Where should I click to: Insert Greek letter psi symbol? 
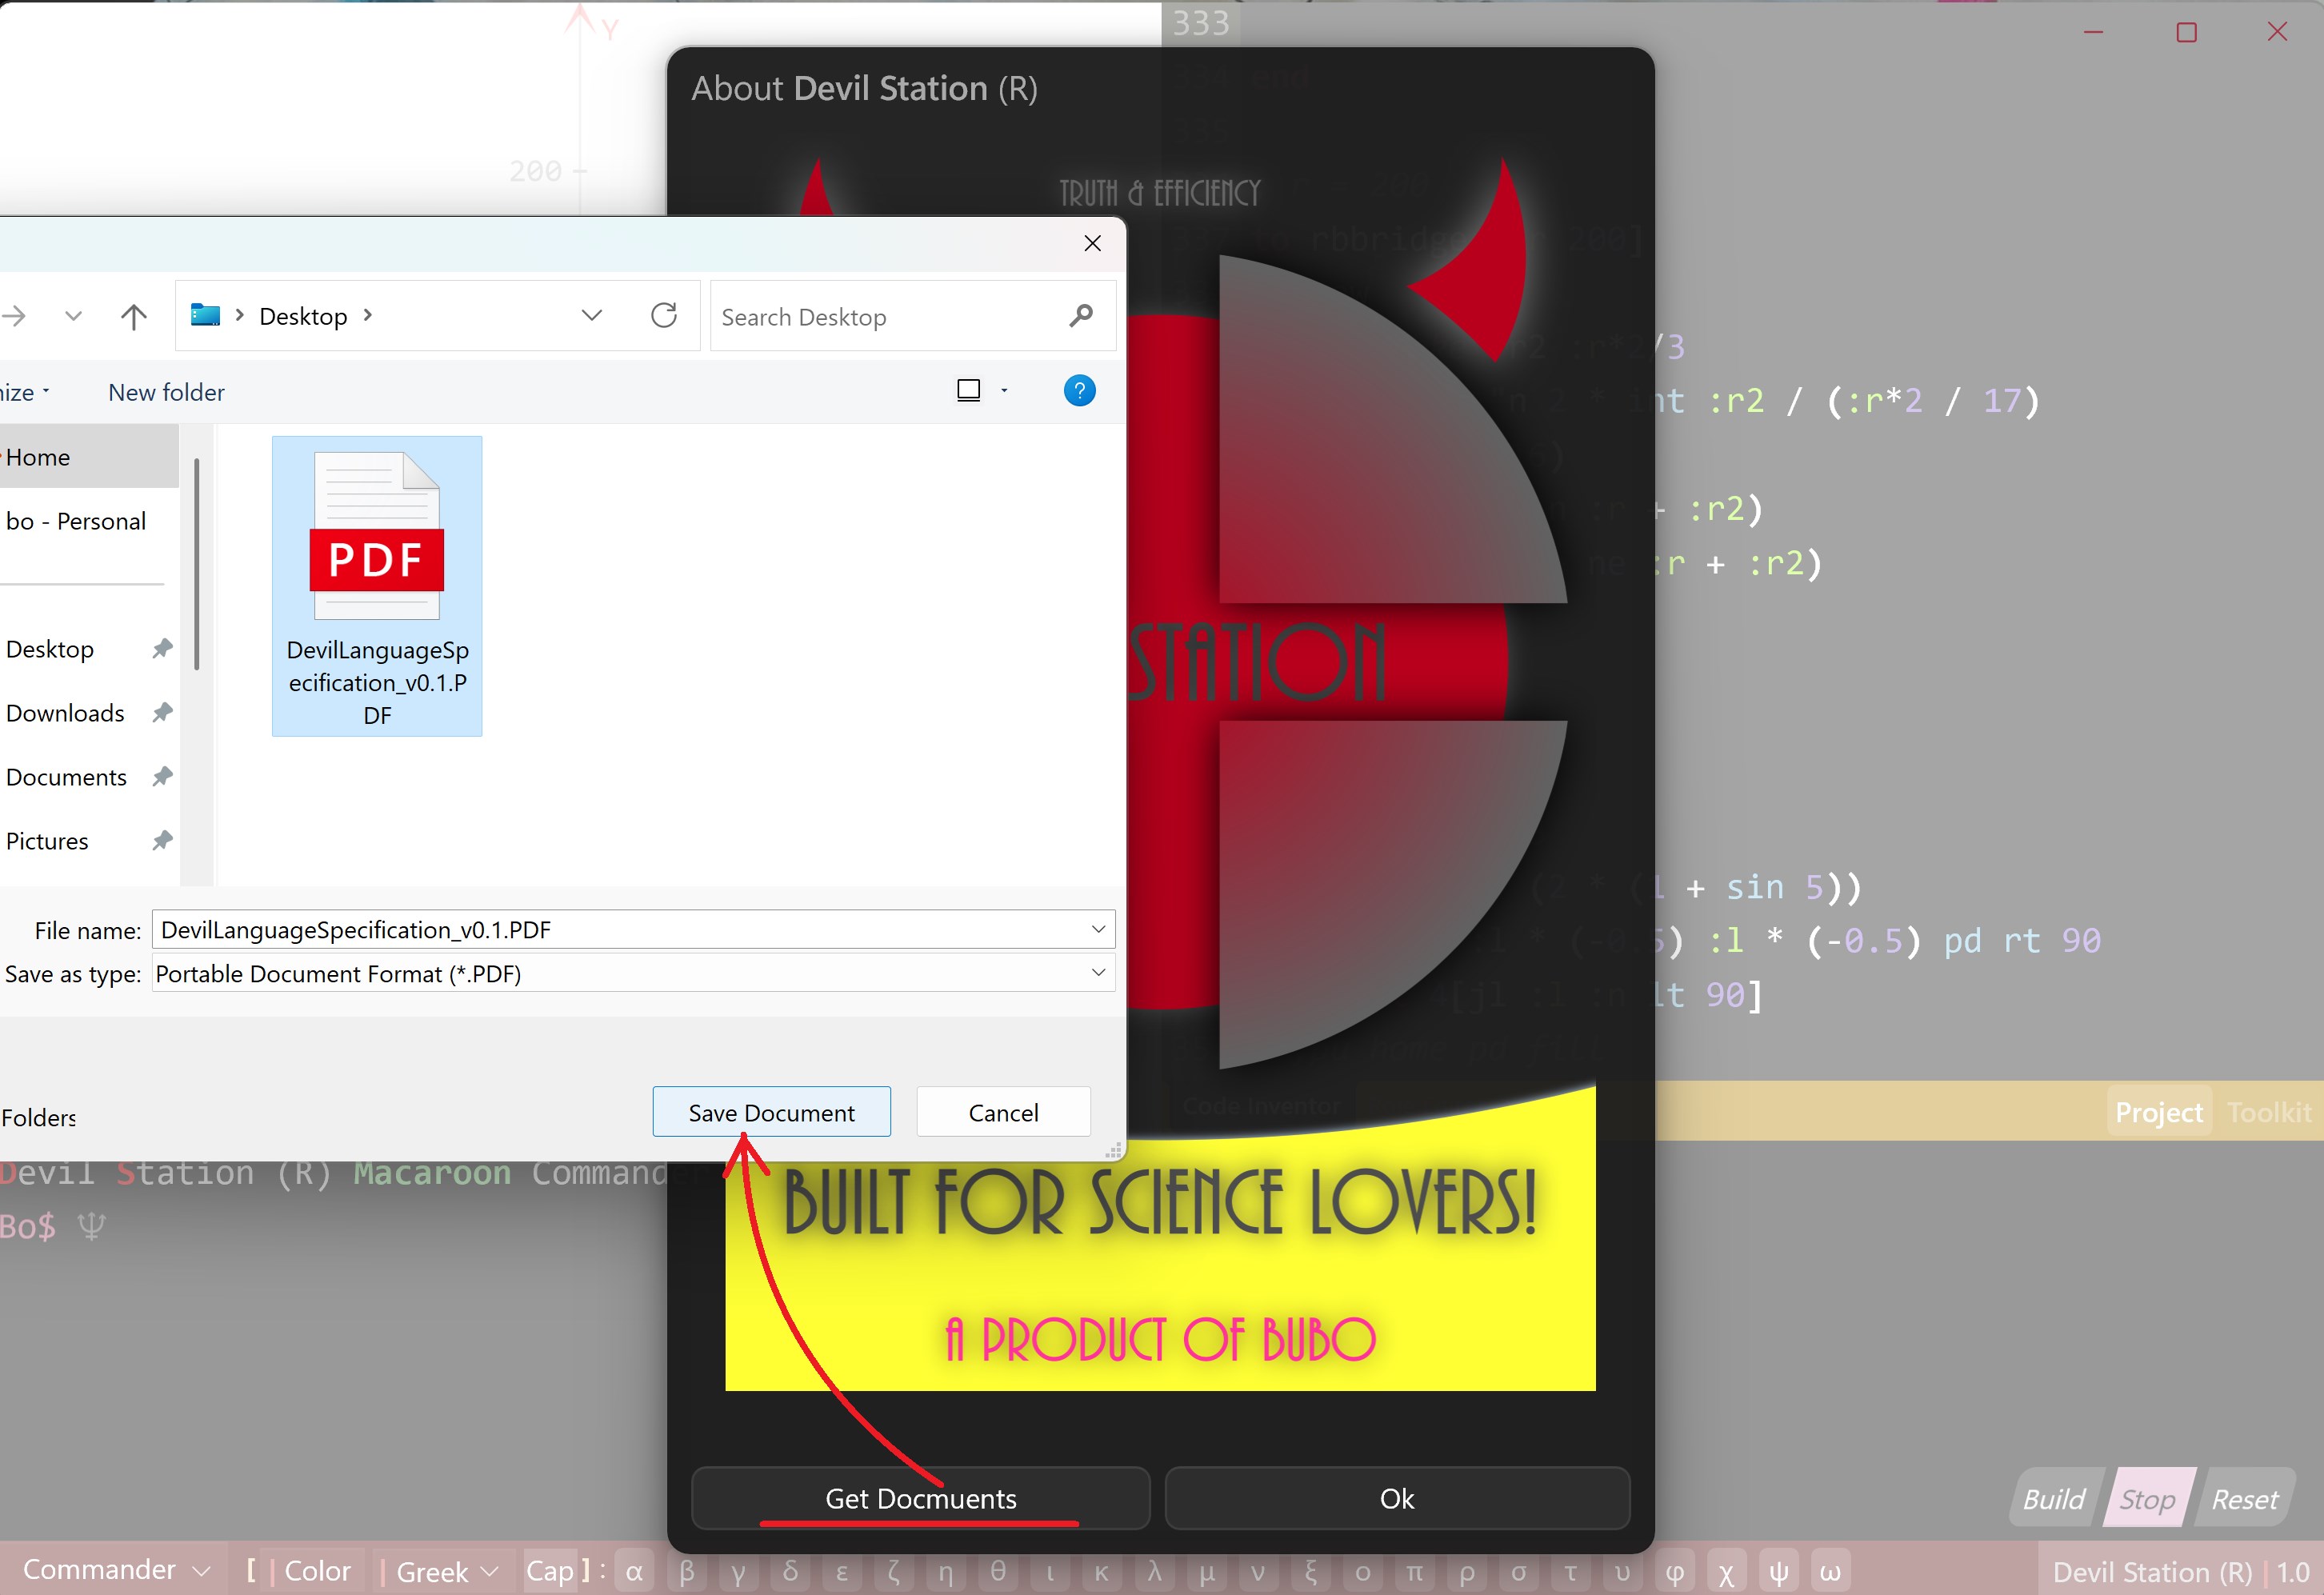(x=1778, y=1571)
